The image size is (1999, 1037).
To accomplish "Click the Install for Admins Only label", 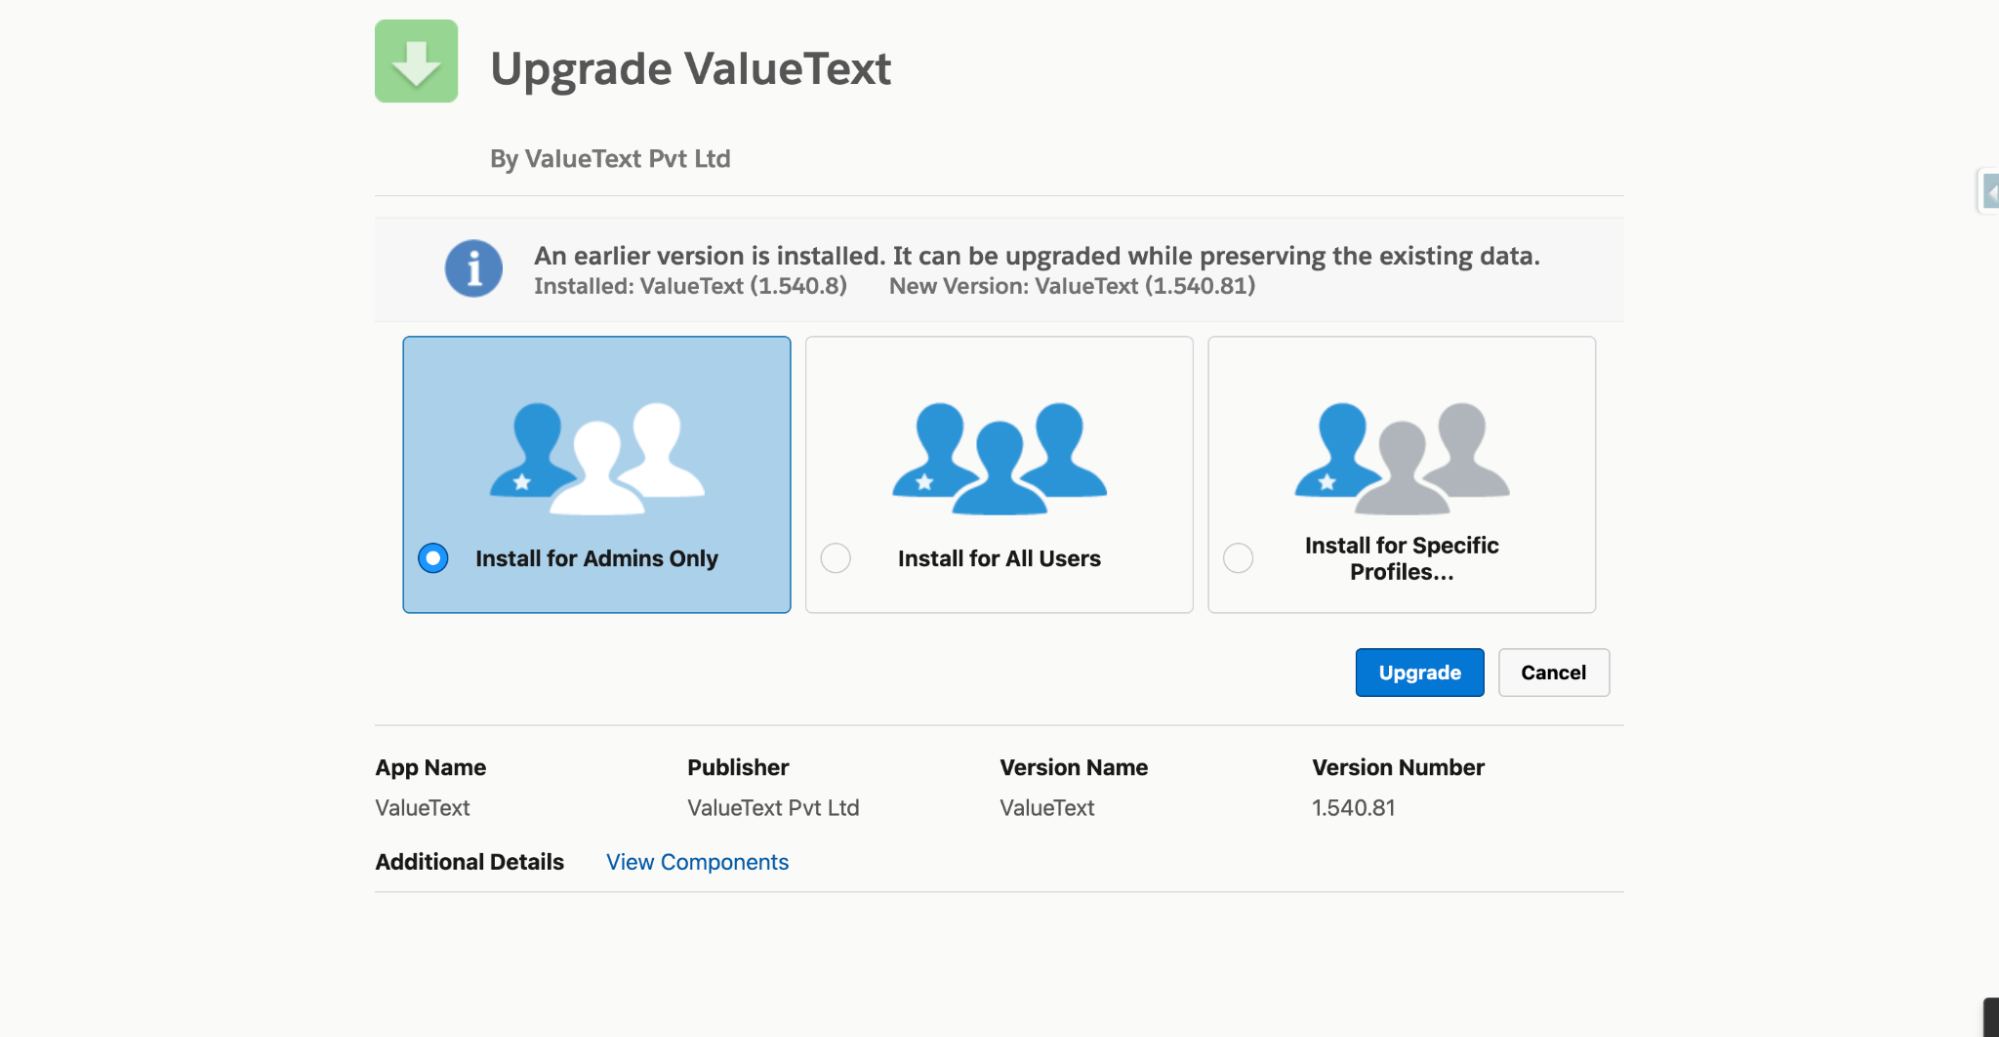I will [x=597, y=558].
